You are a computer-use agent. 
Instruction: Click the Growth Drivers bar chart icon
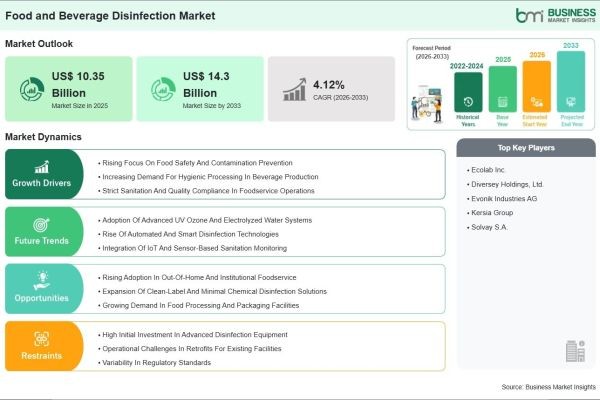tap(42, 167)
